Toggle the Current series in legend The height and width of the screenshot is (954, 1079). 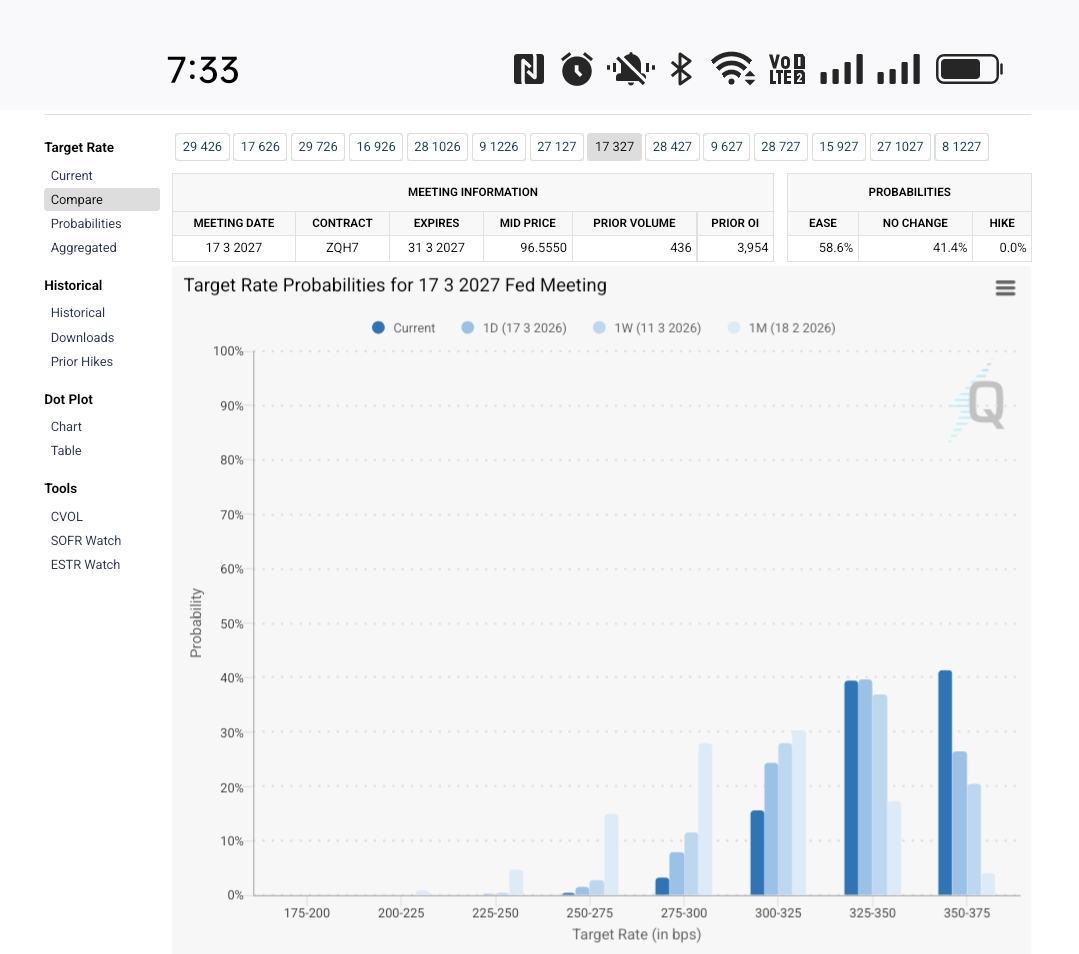[404, 328]
